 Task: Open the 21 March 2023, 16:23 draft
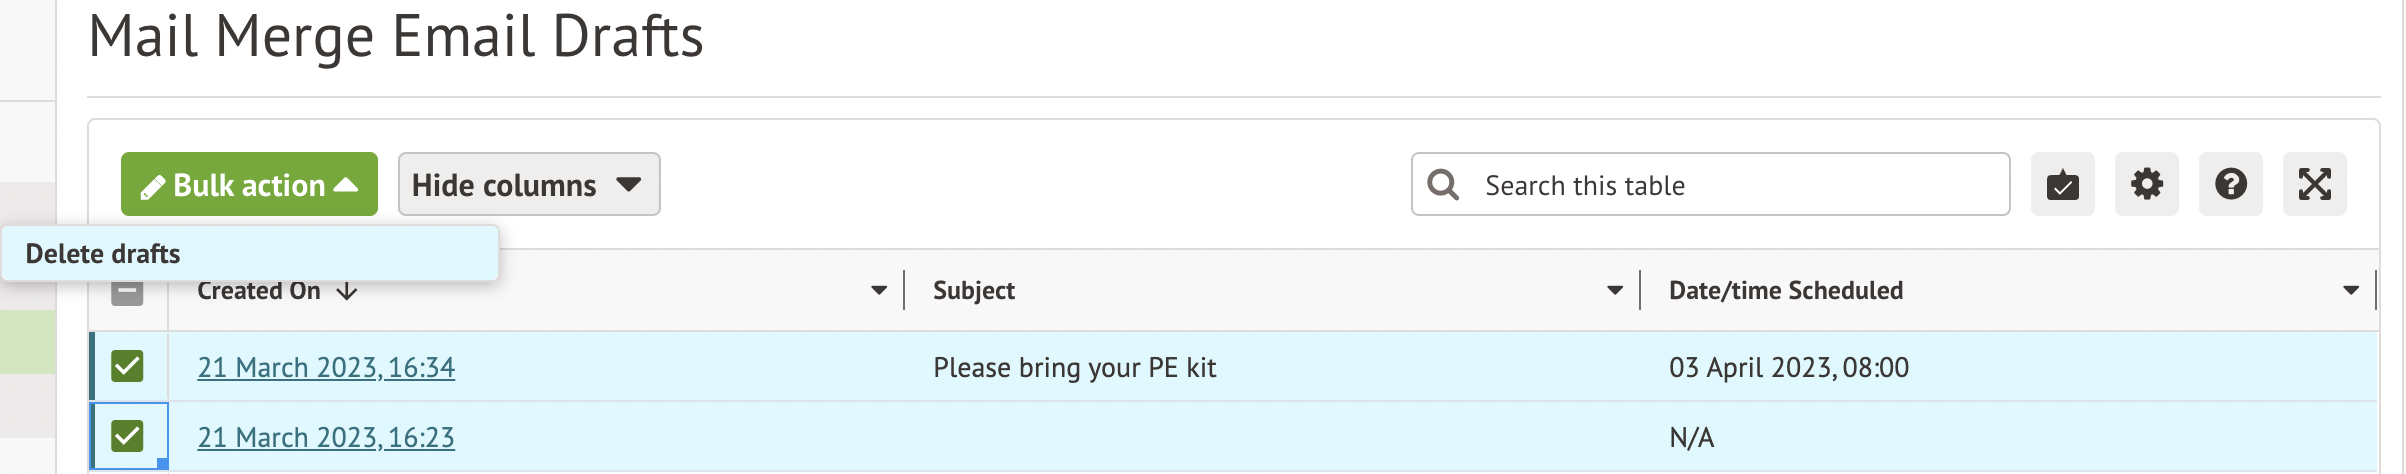point(326,438)
